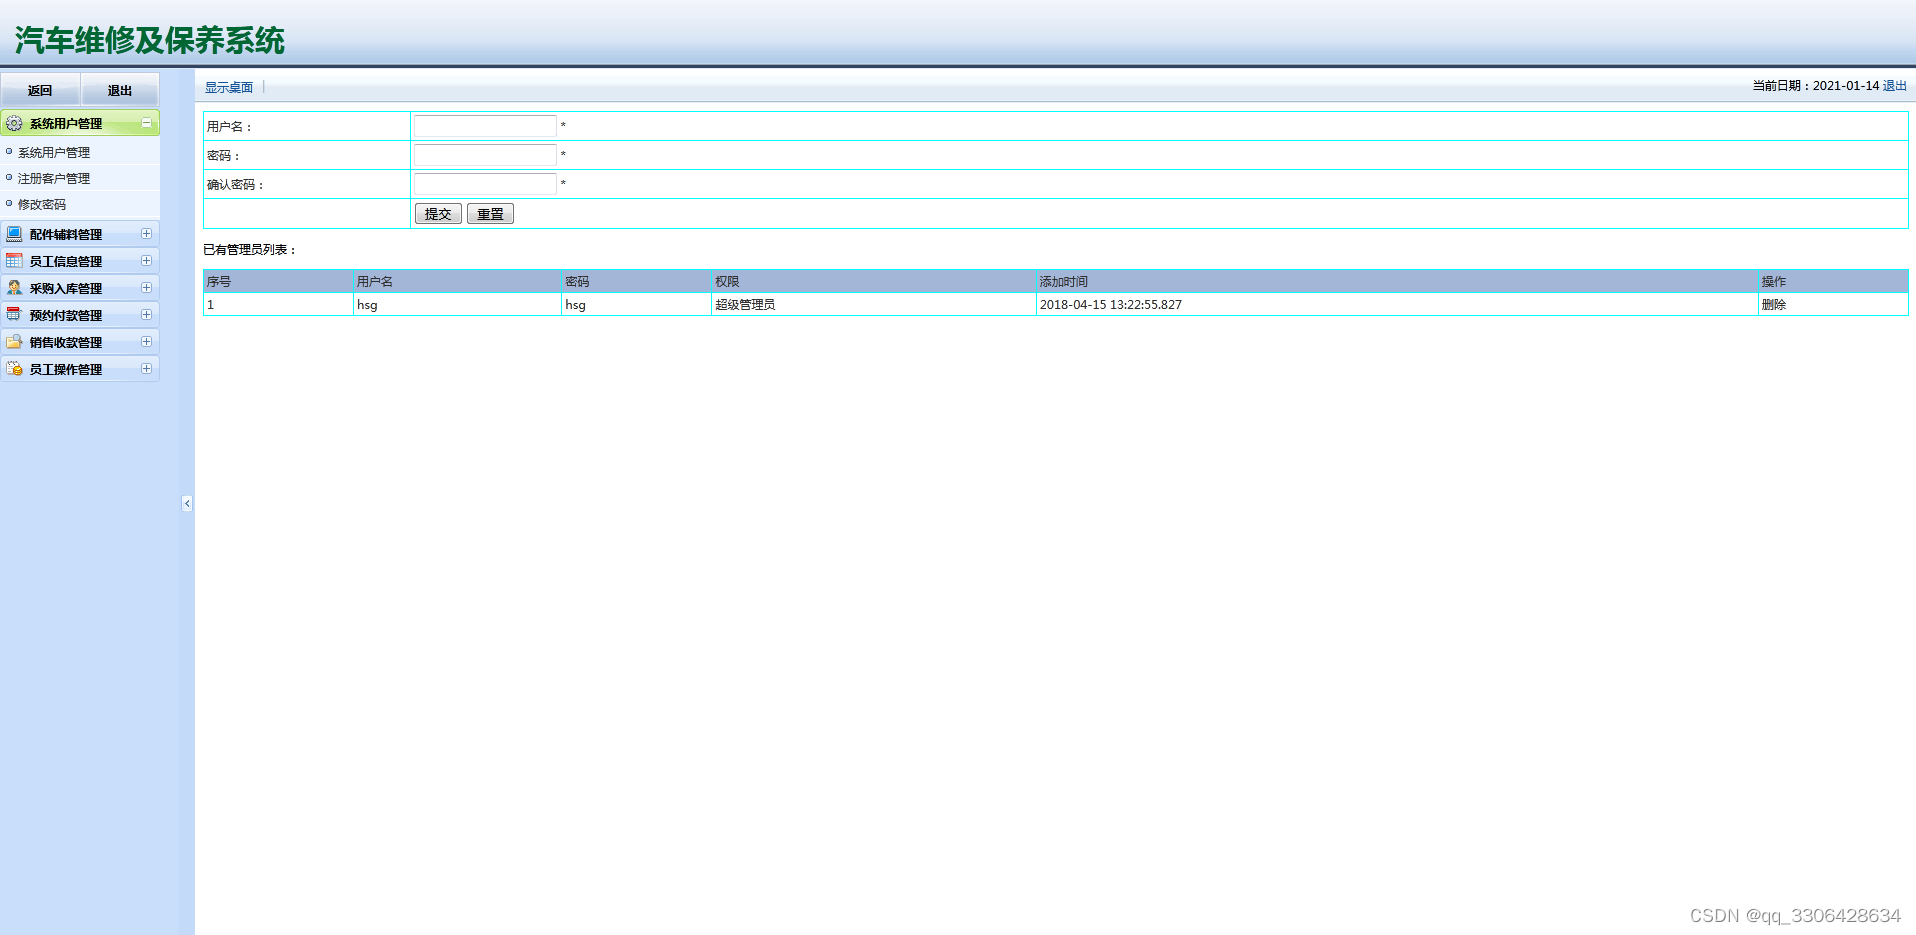
Task: Open the 注册客户管理 submenu item
Action: pyautogui.click(x=54, y=179)
